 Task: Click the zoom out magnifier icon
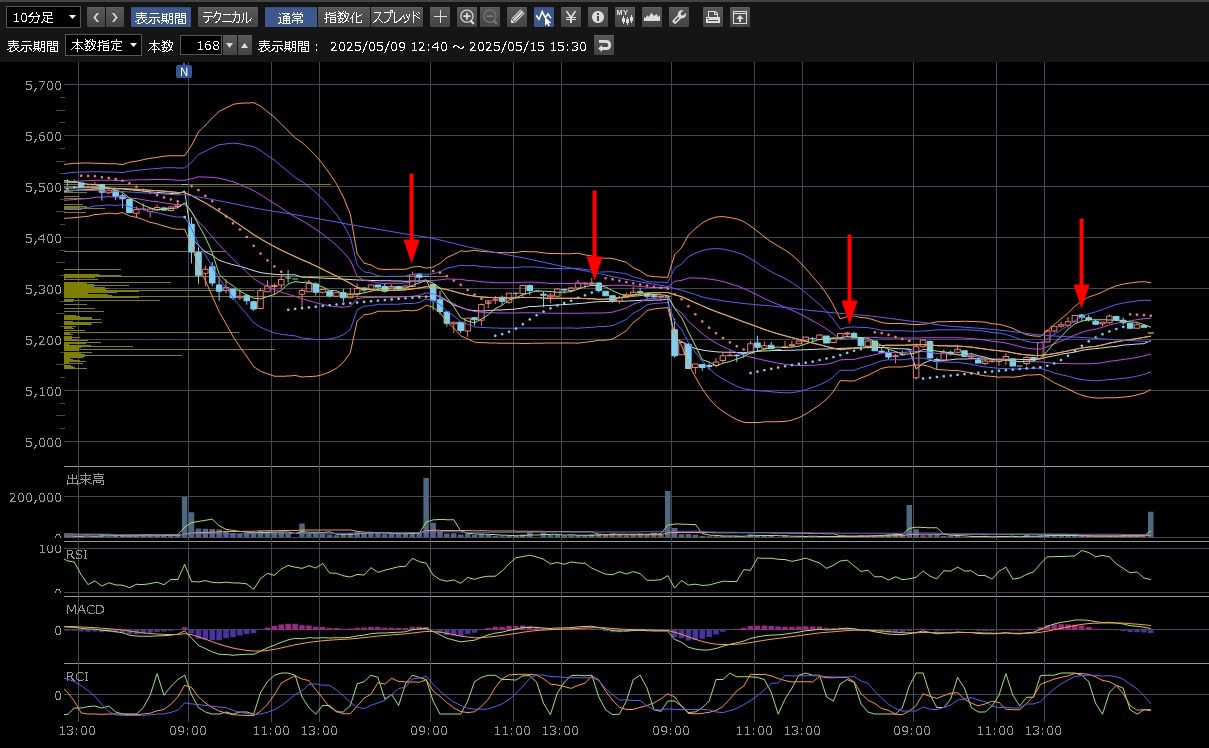tap(490, 17)
